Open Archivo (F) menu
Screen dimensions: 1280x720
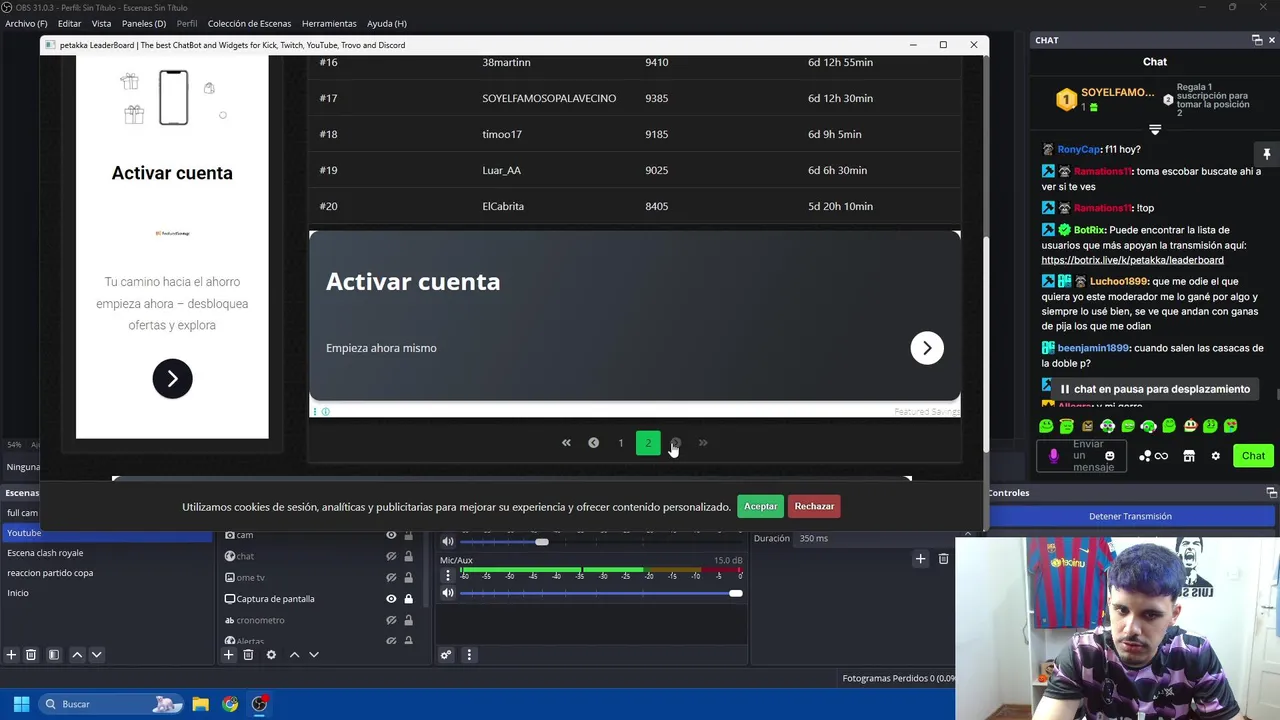26,23
